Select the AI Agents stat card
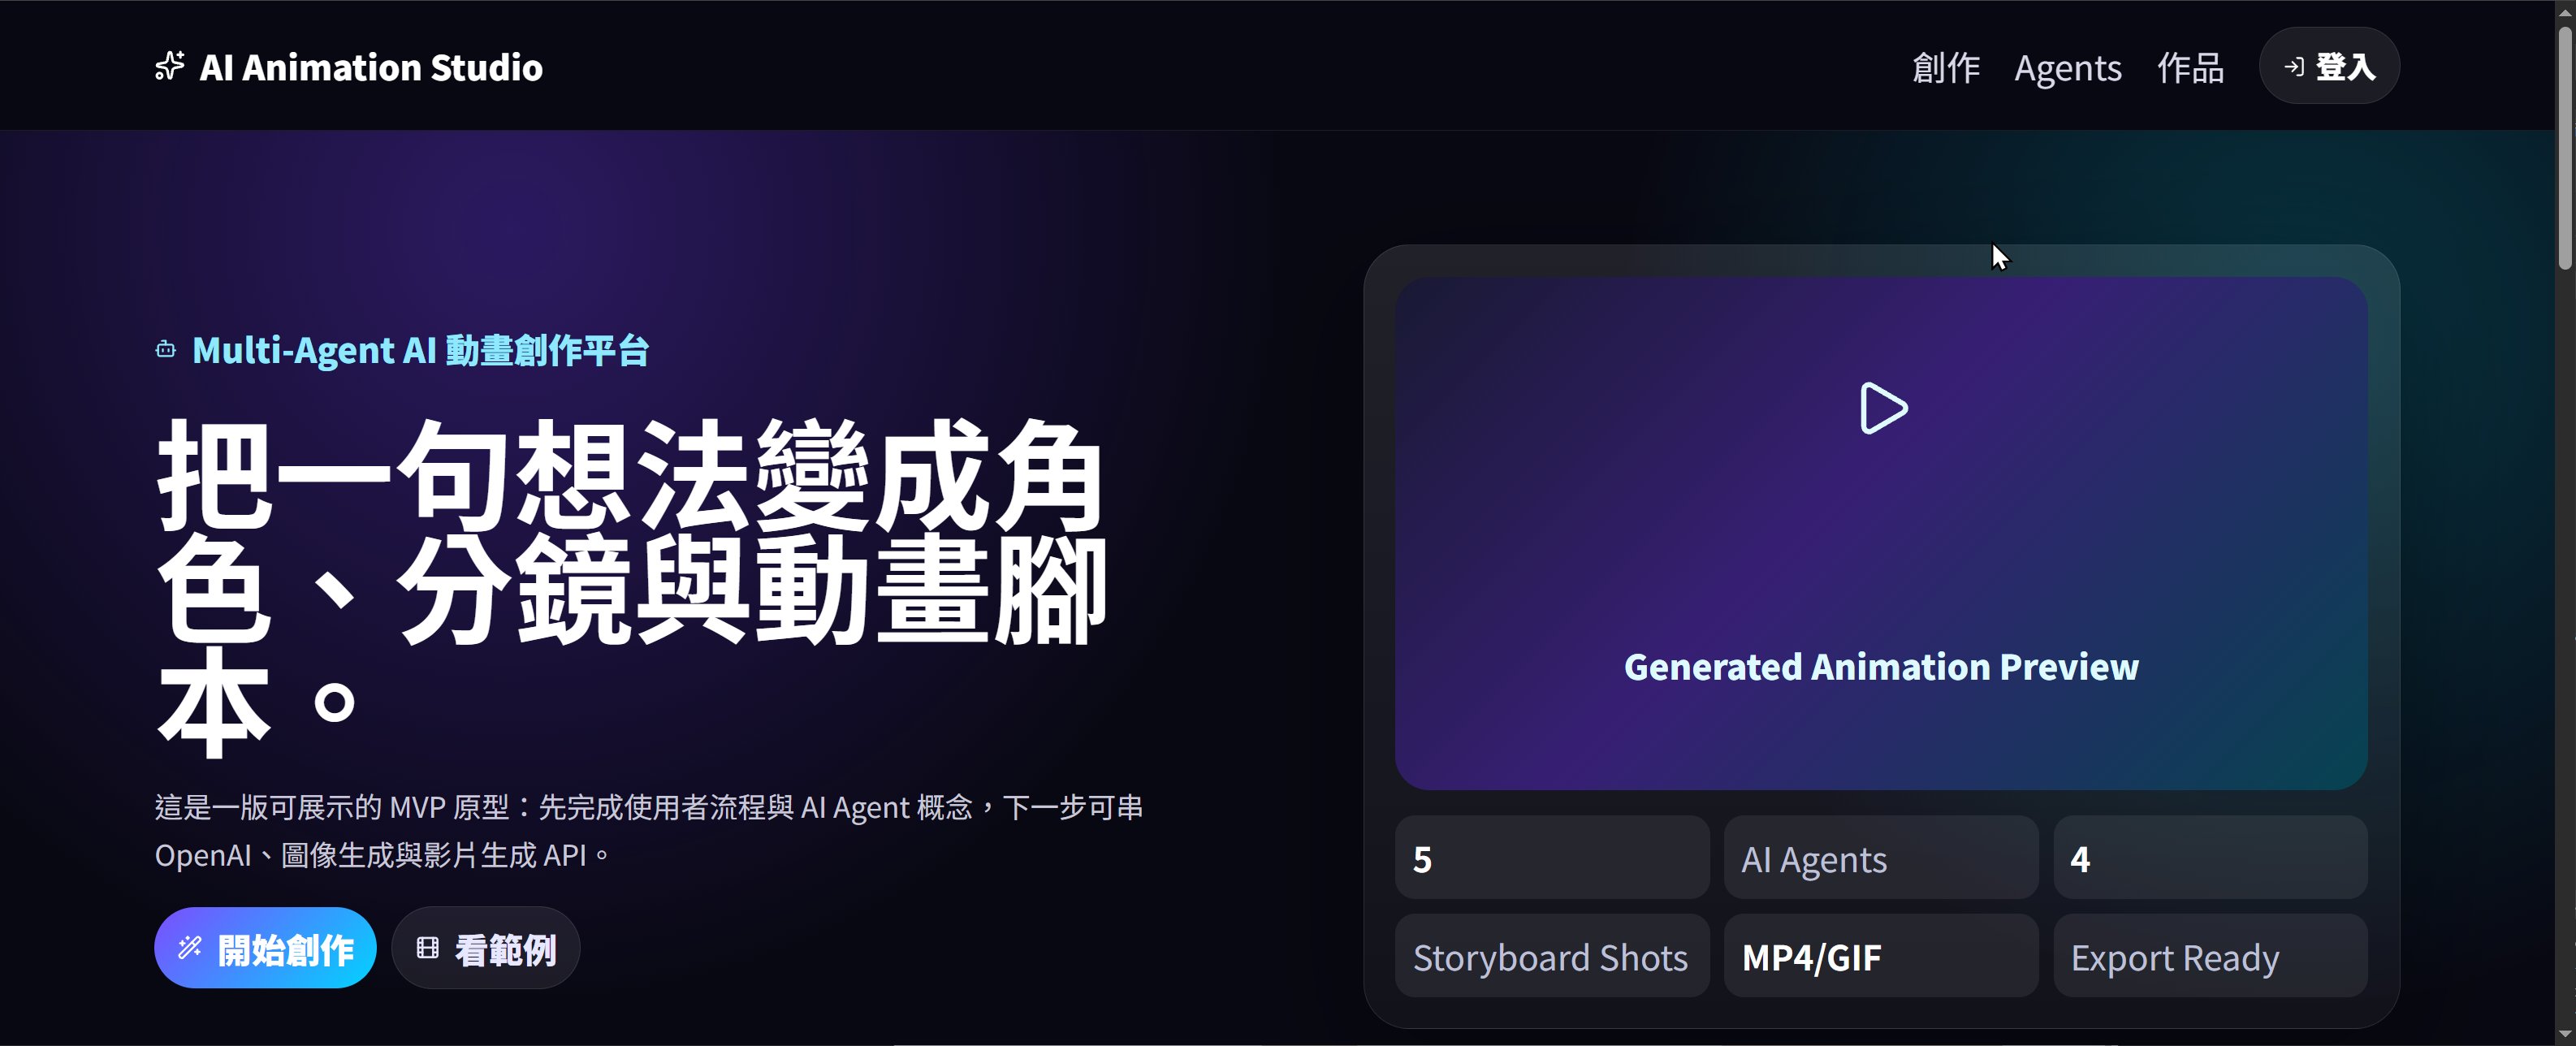The image size is (2576, 1046). click(1881, 858)
